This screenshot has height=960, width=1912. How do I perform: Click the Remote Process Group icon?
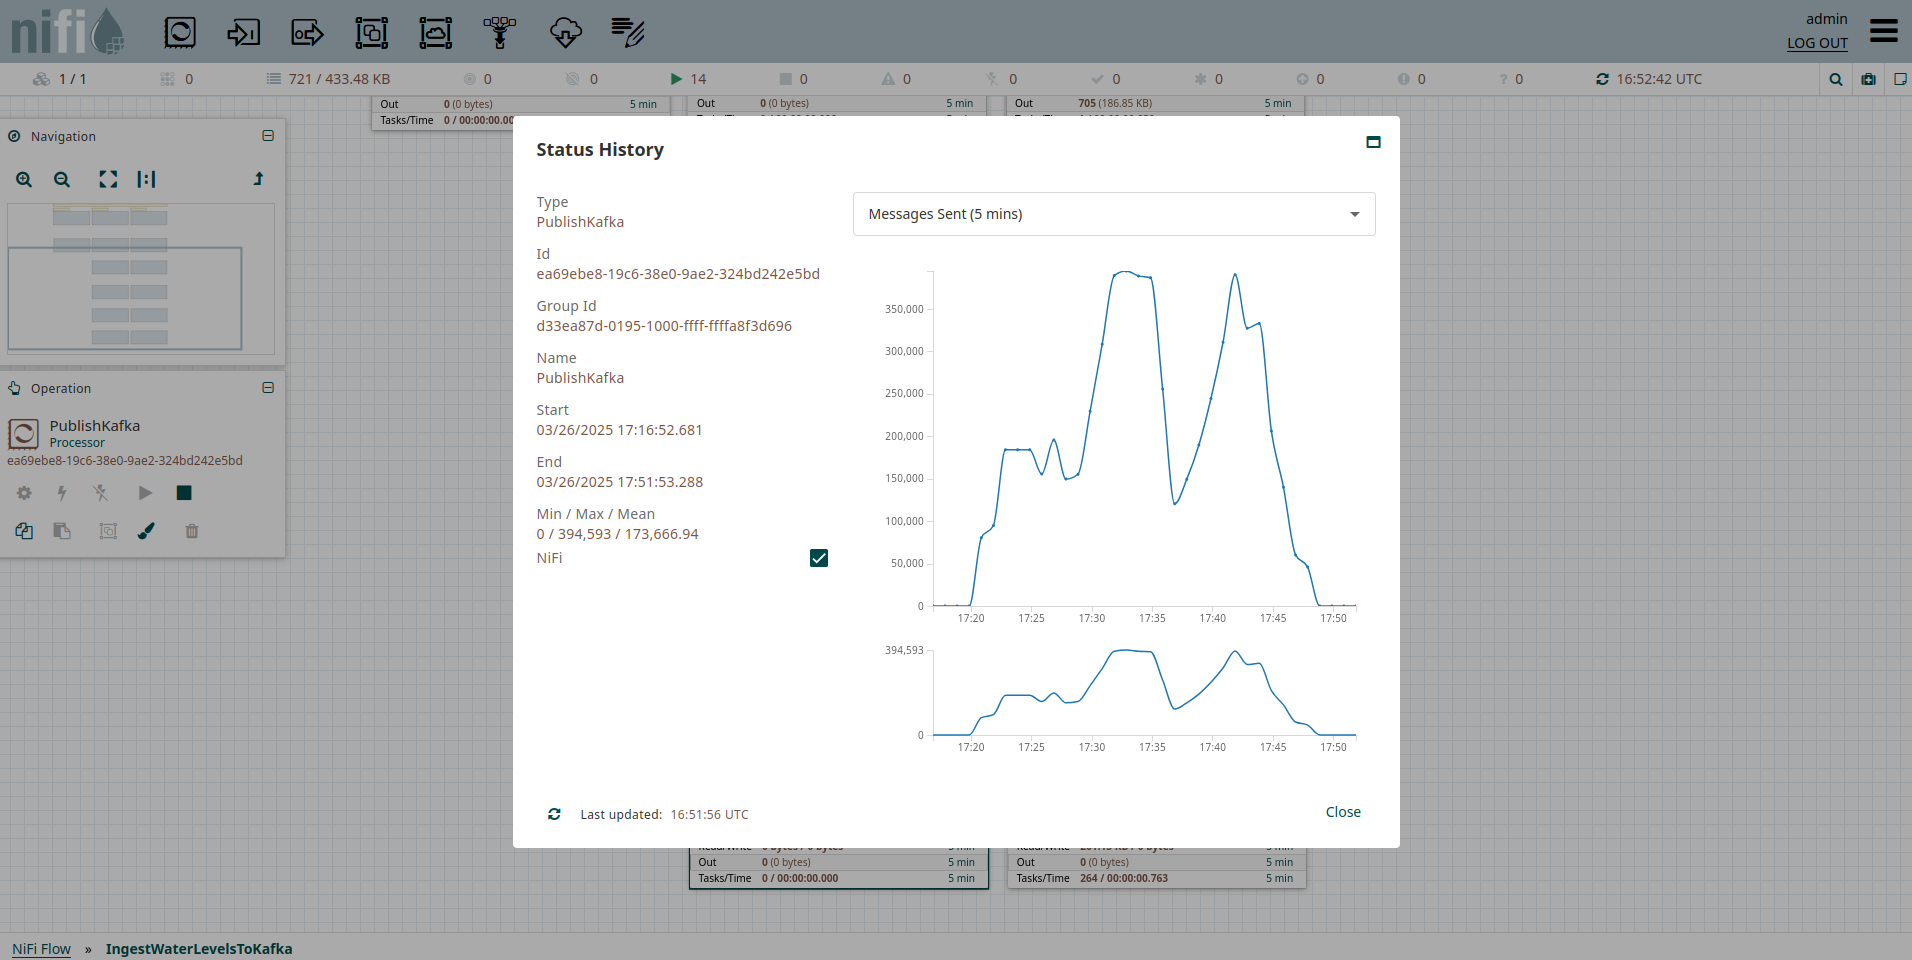[435, 33]
